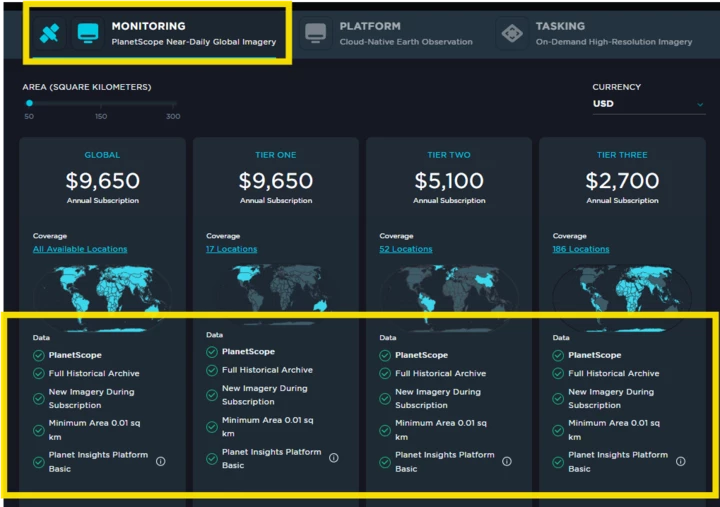Click the diamond target icon beside Tasking
This screenshot has height=507, width=720.
point(512,33)
